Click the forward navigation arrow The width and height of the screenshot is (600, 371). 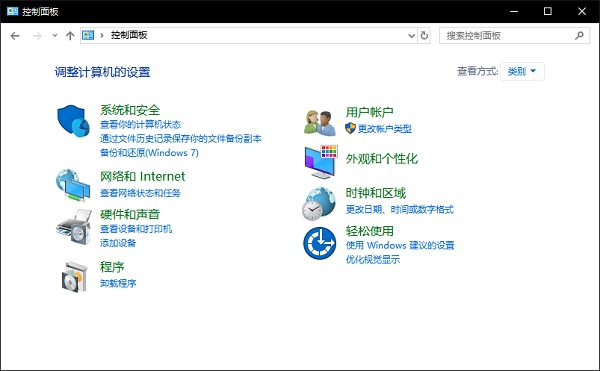[x=37, y=36]
